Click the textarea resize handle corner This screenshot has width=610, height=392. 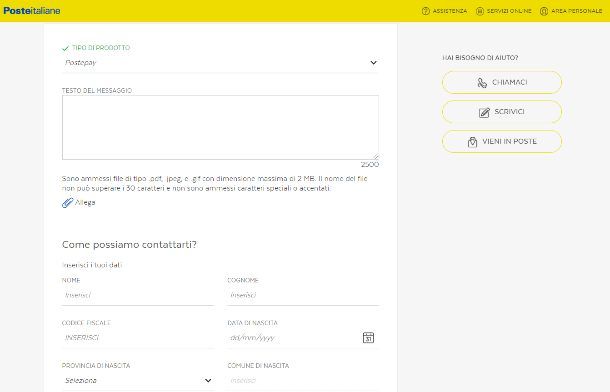[x=375, y=156]
